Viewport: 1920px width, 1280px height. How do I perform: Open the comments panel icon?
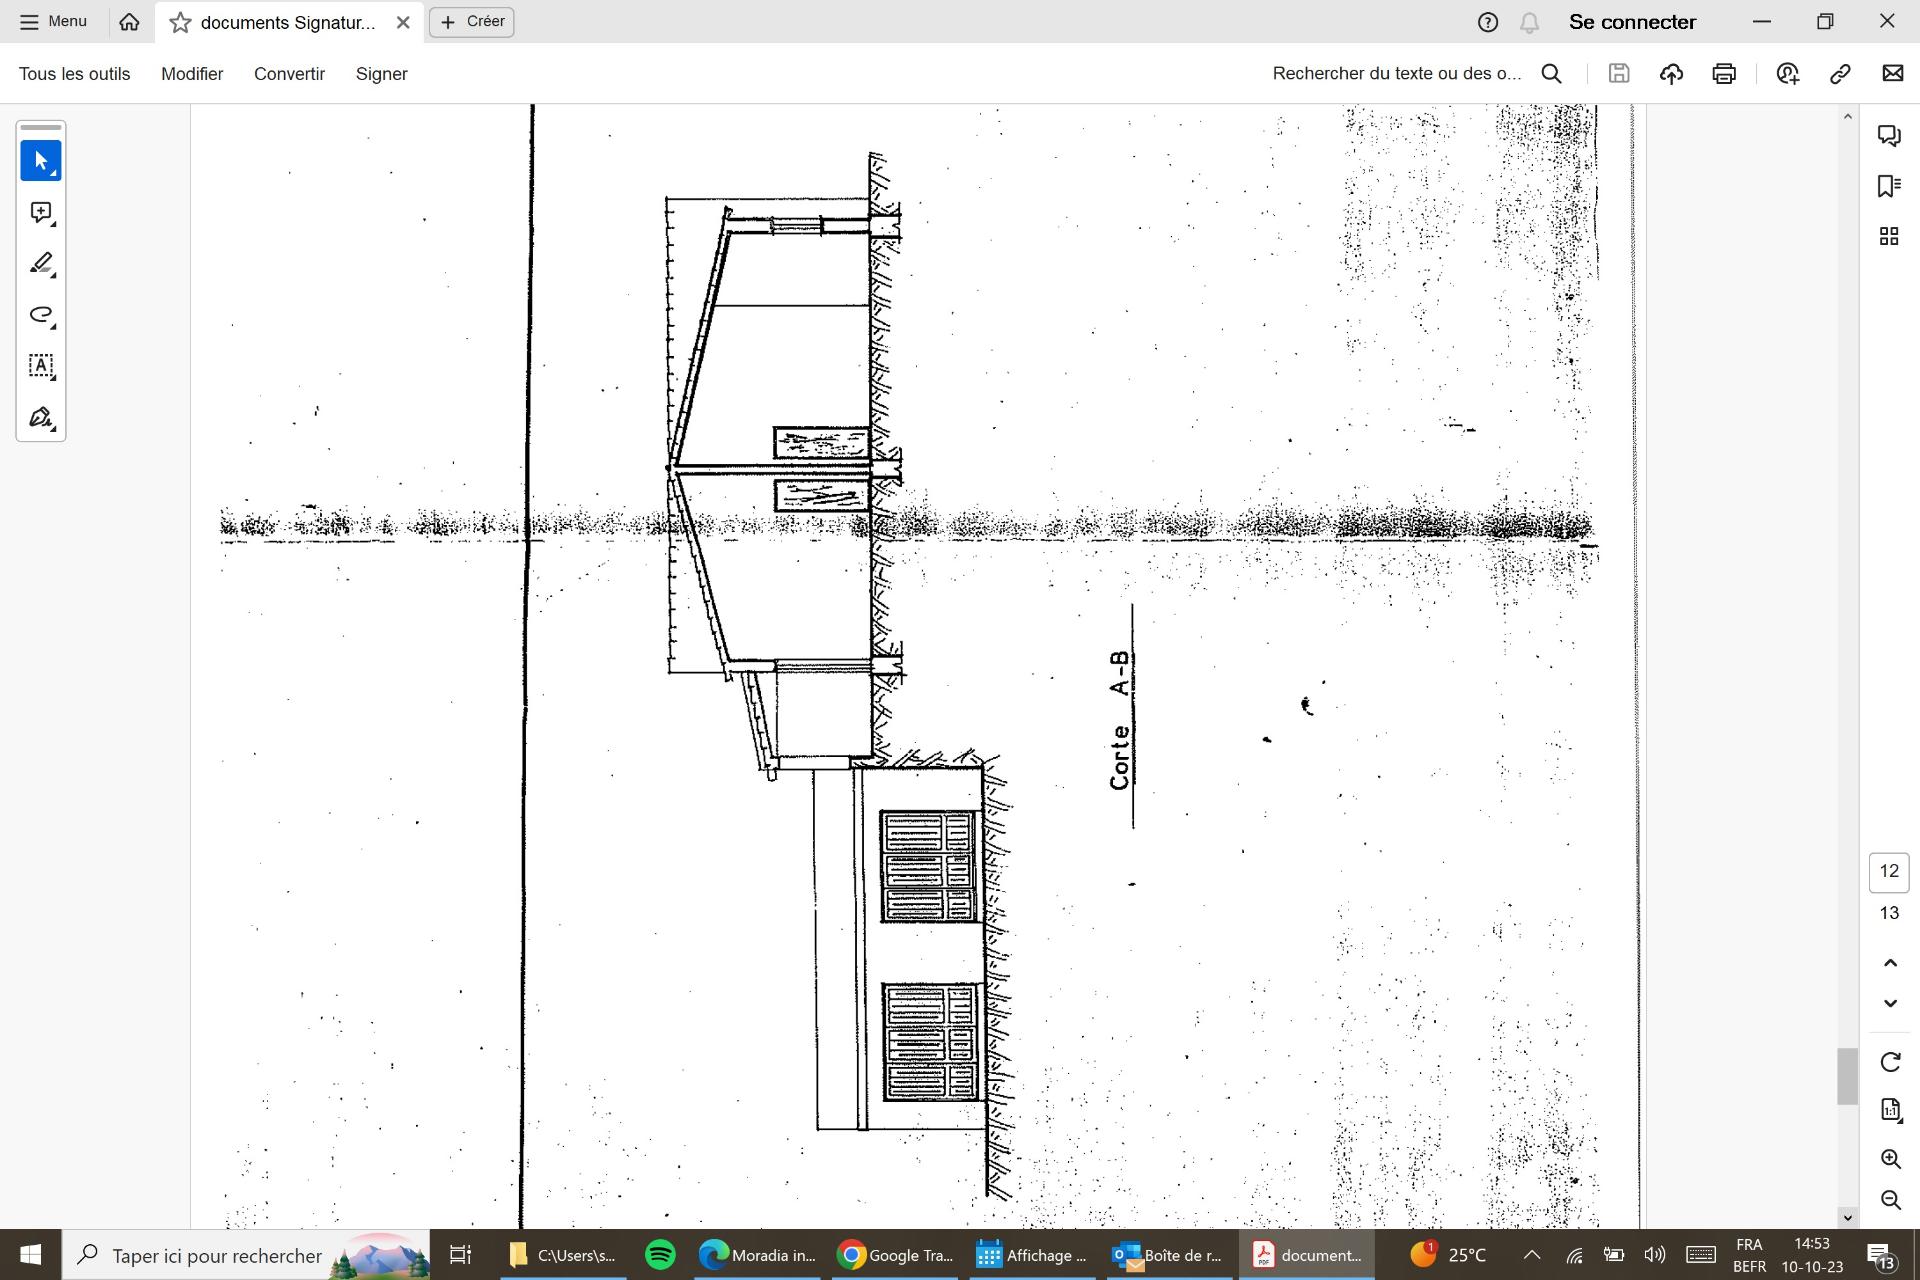pos(1888,136)
